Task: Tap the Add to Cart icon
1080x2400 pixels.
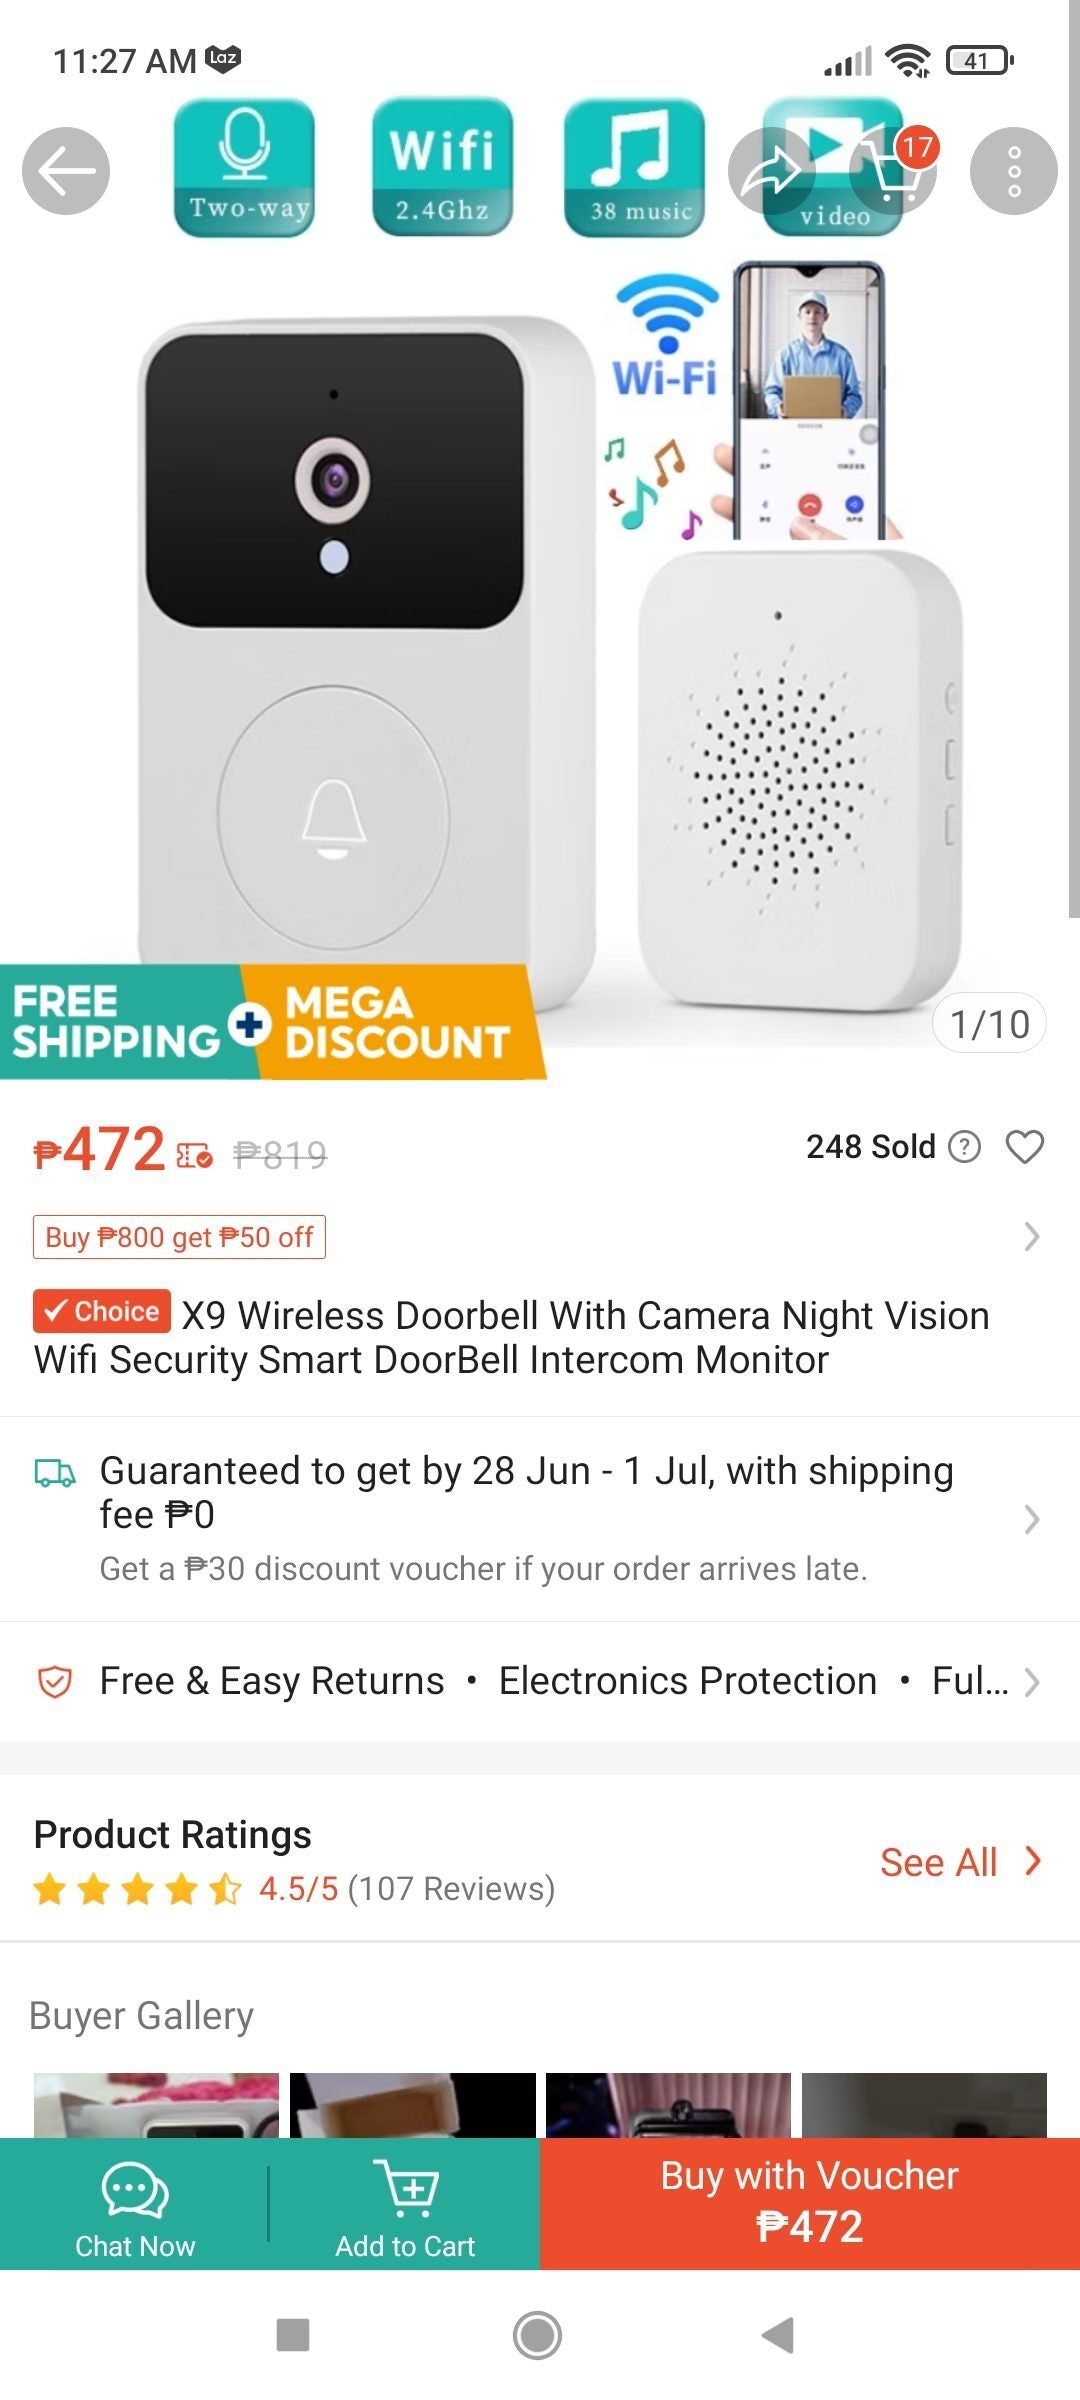Action: 405,2188
